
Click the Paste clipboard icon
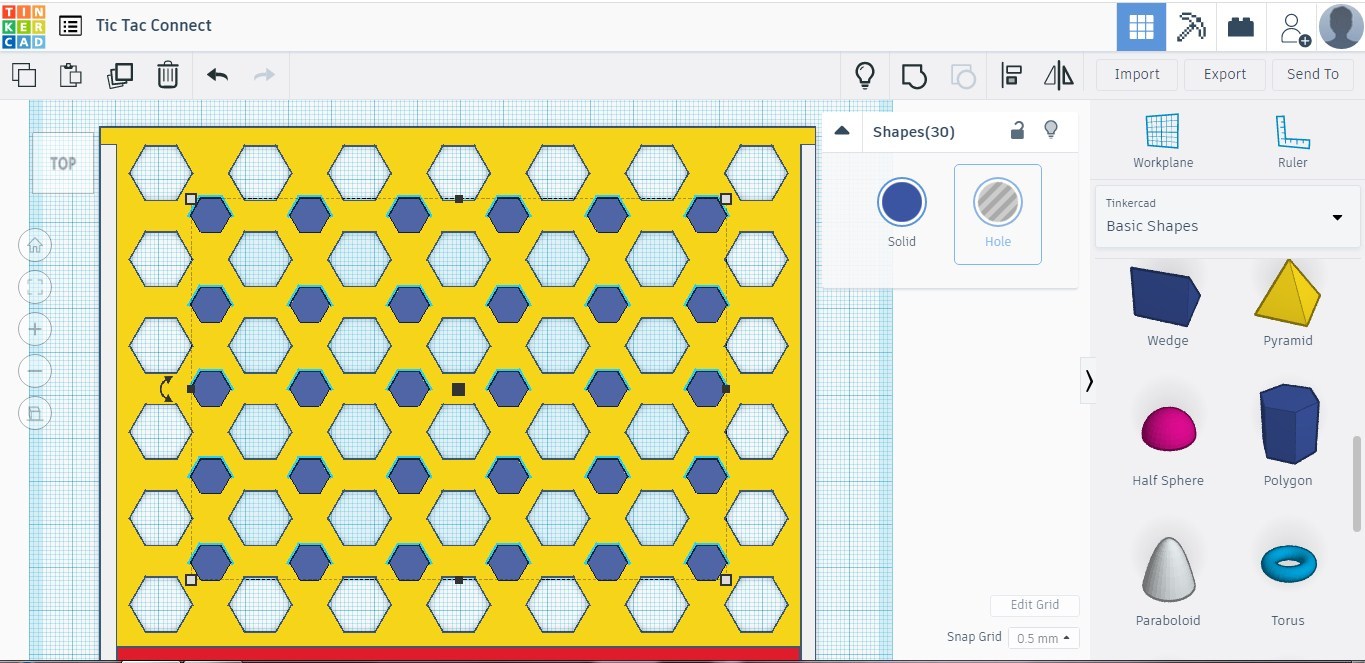(71, 75)
